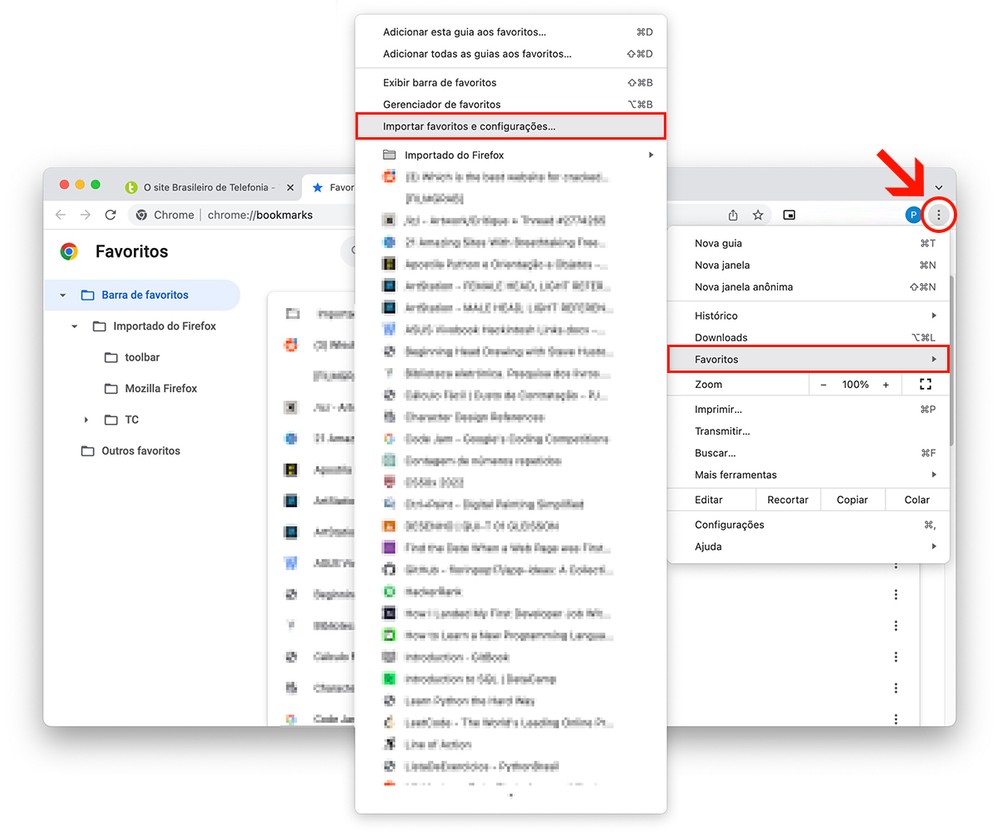Click the browser back arrow

pos(60,215)
